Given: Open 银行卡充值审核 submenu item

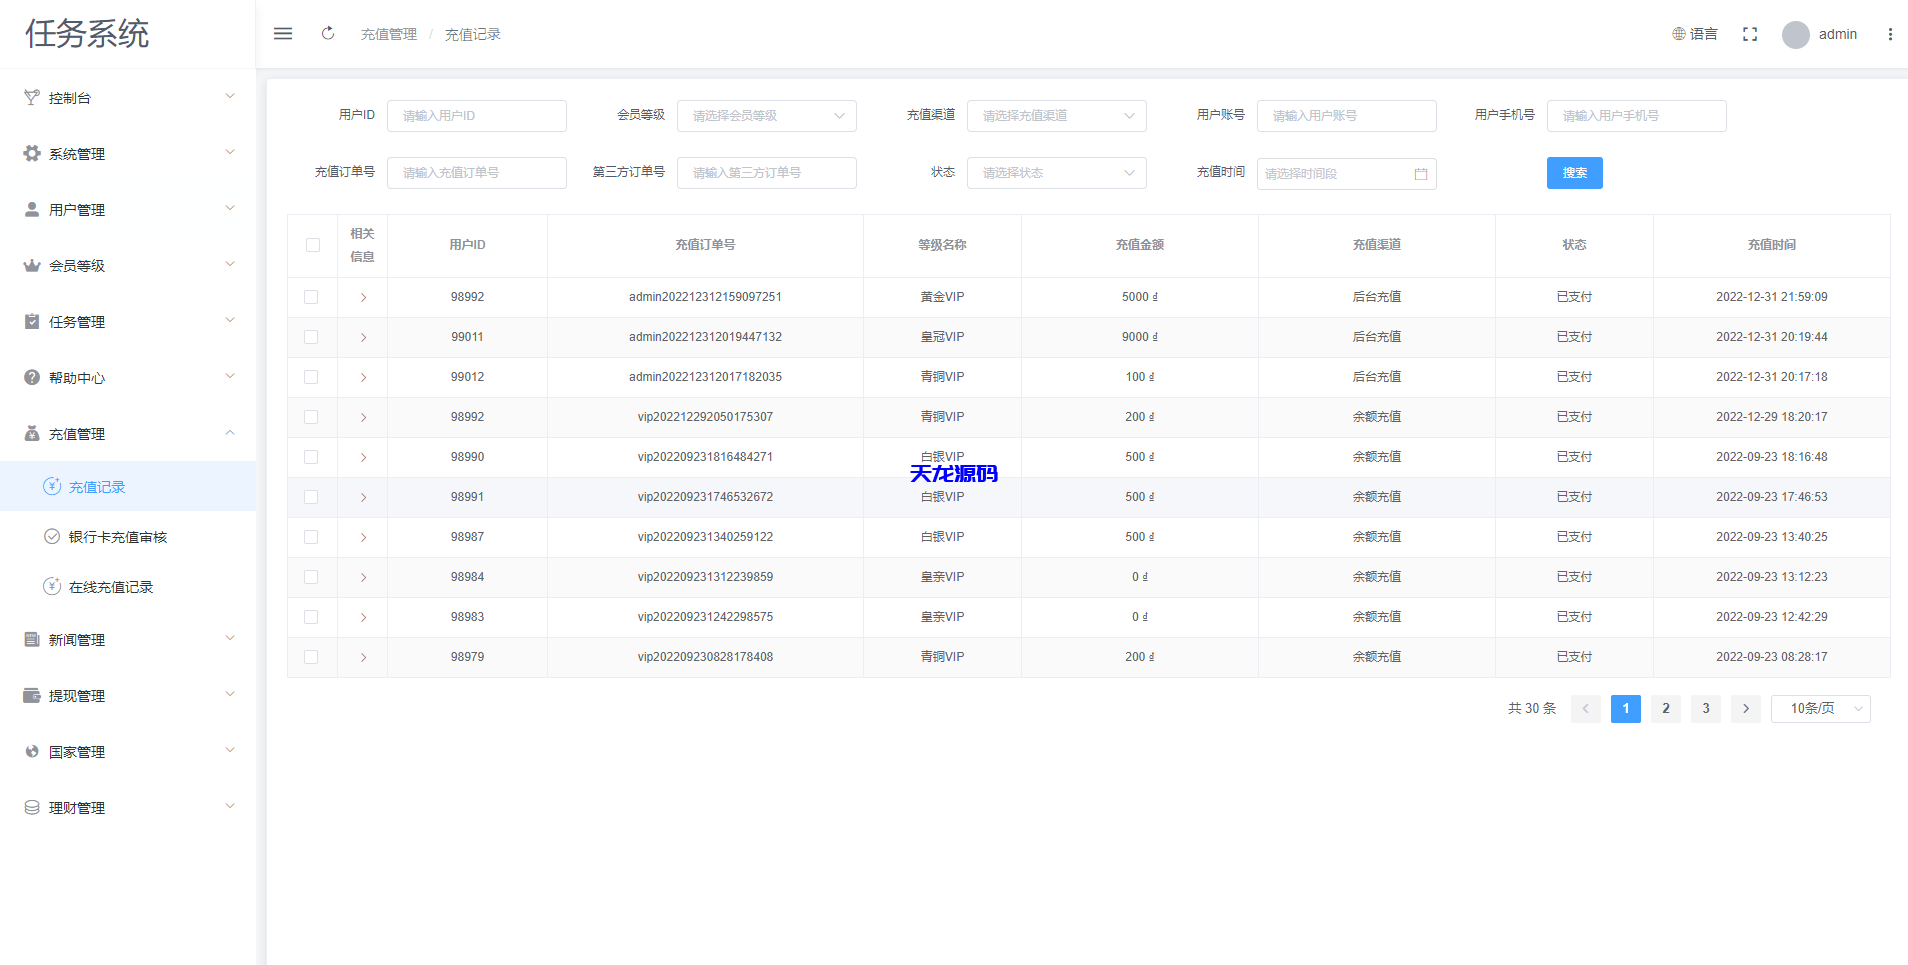Looking at the screenshot, I should (128, 536).
